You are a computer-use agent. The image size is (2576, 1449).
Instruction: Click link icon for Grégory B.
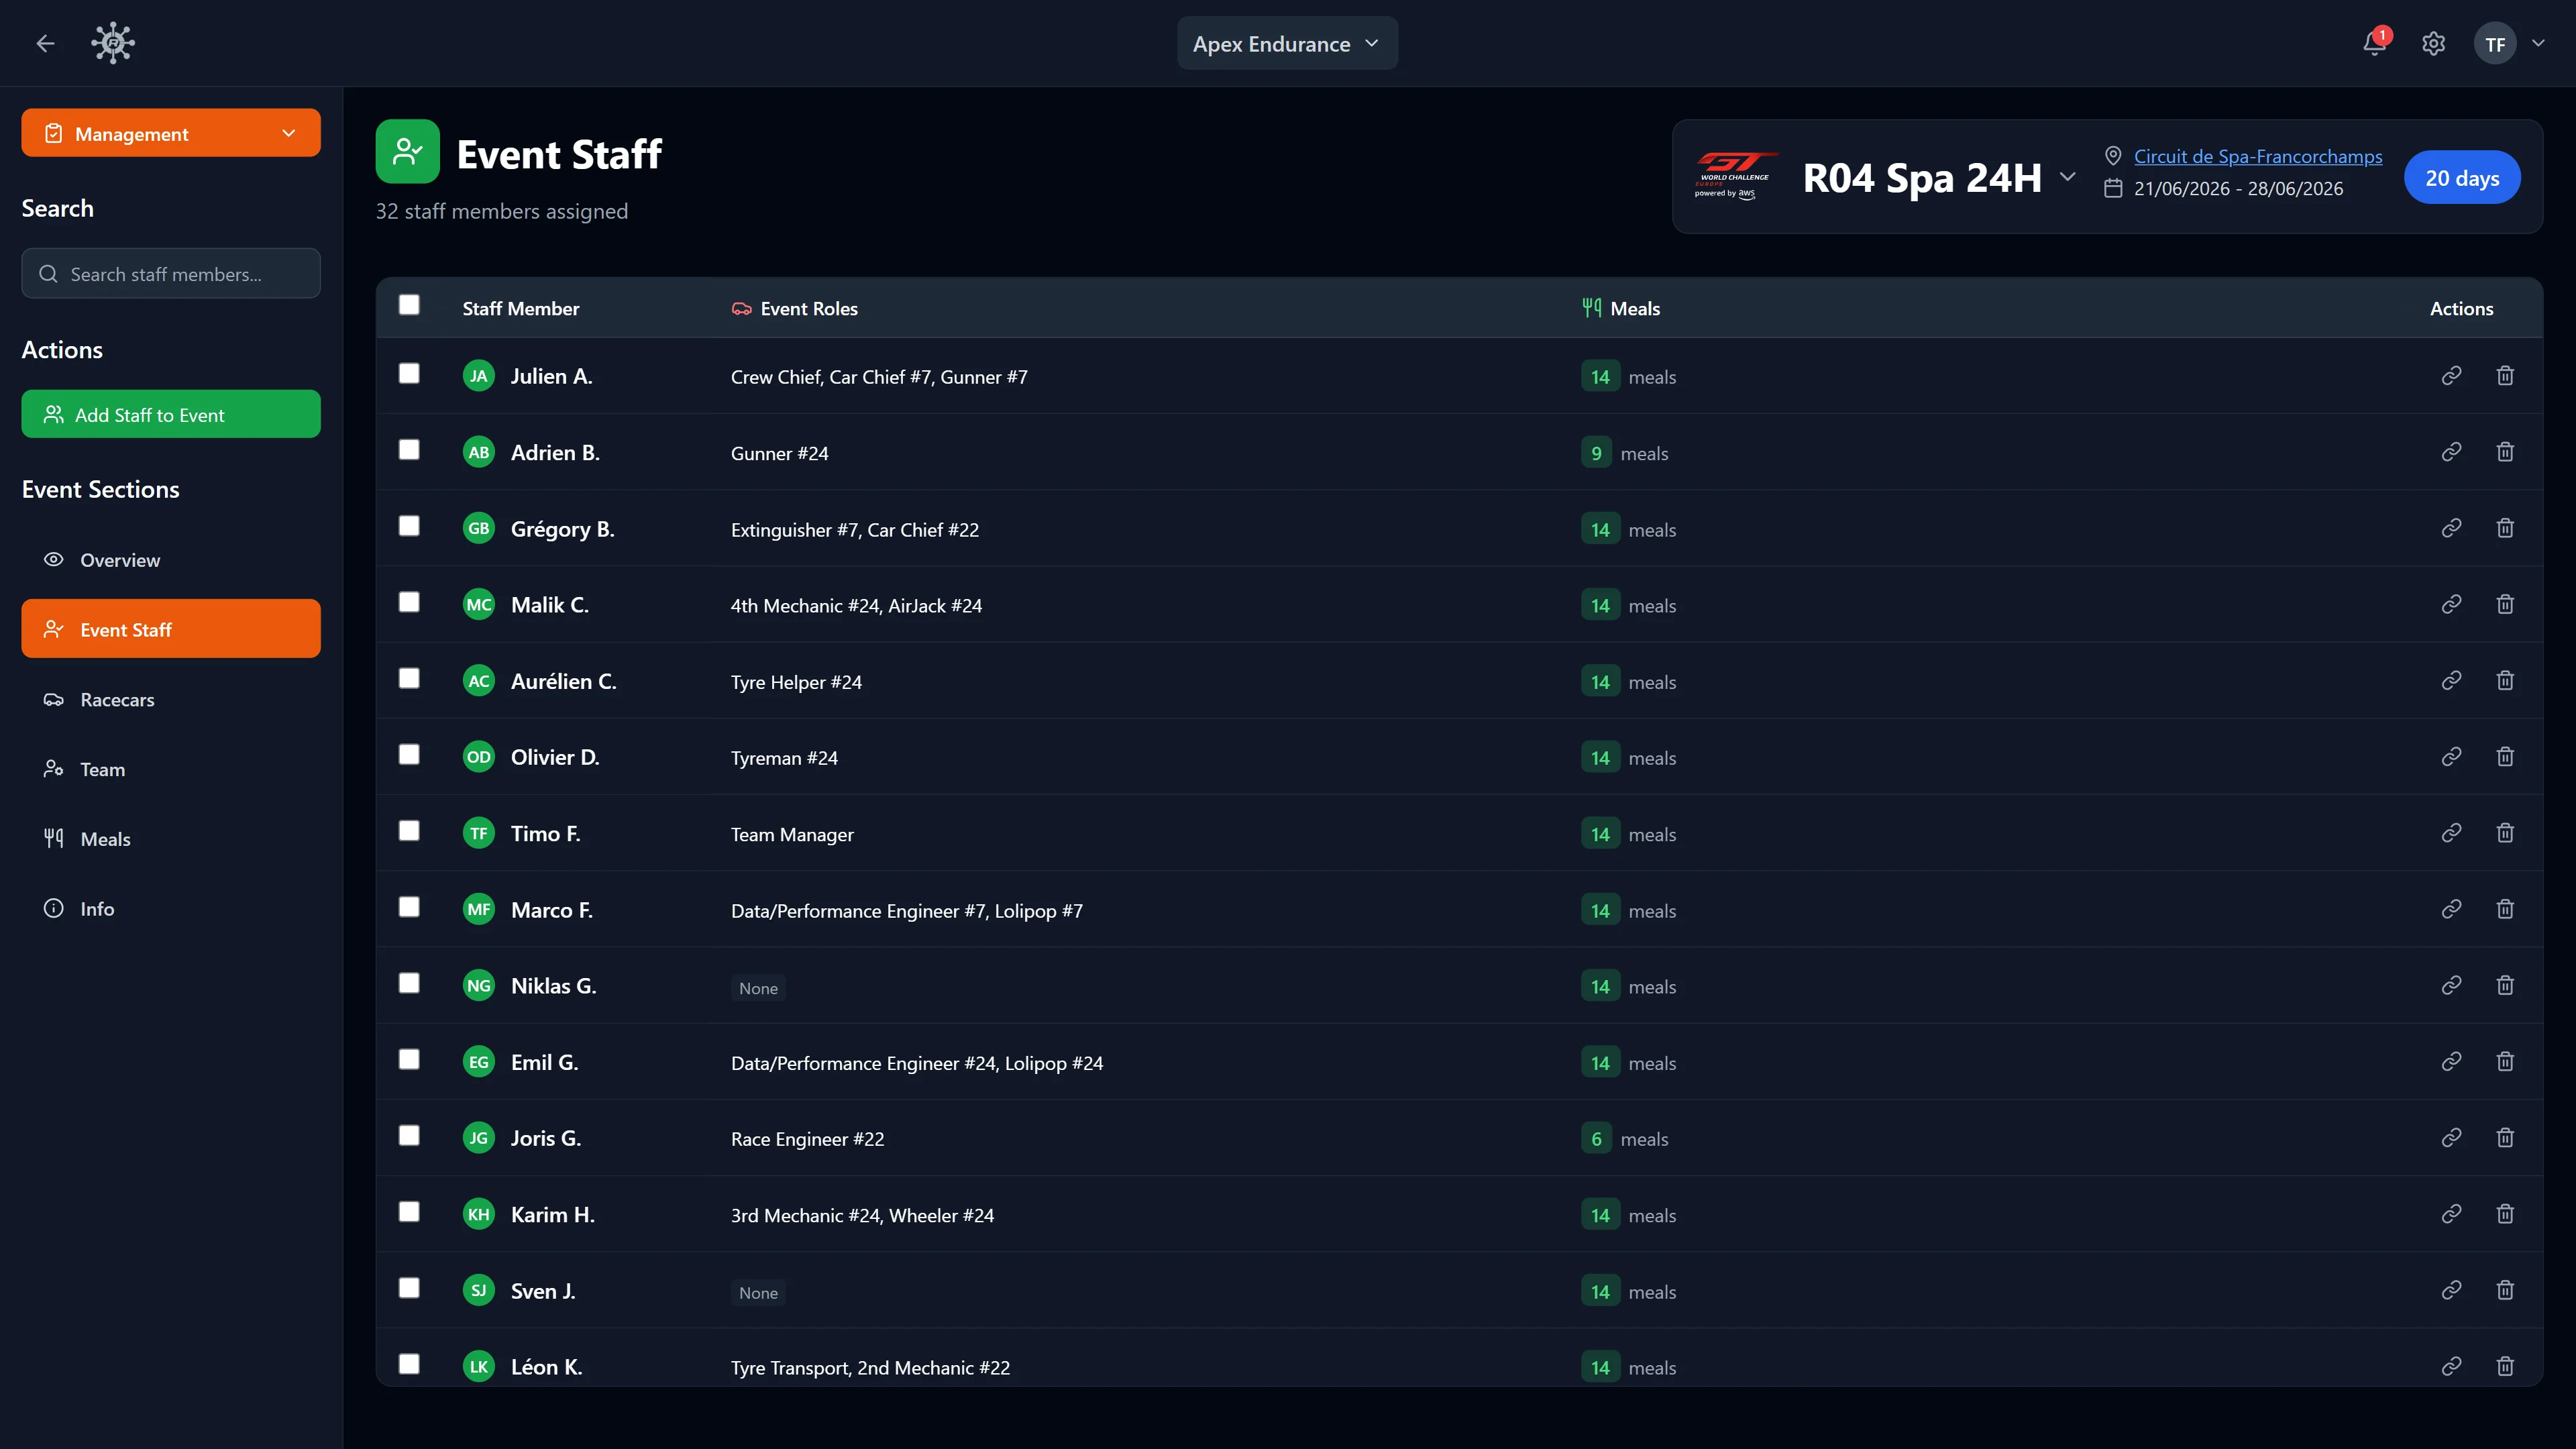coord(2451,528)
